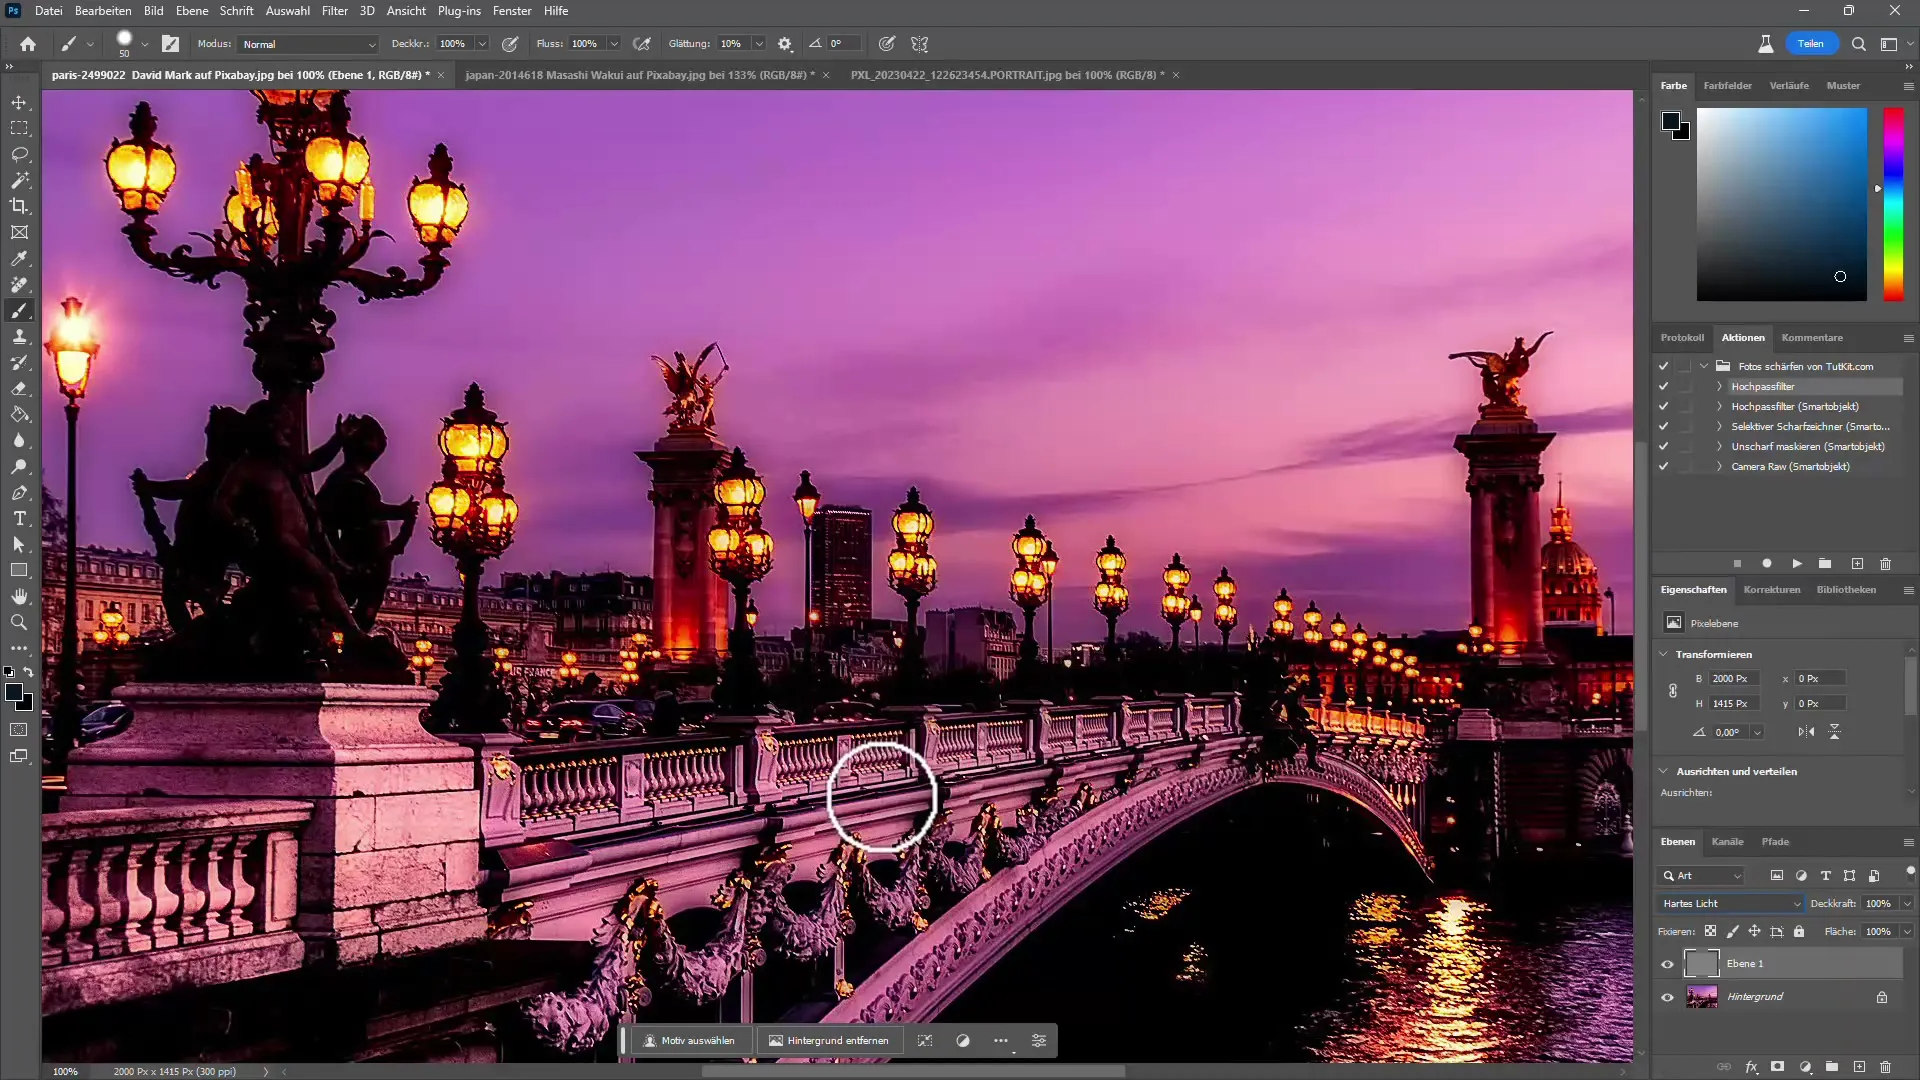Click the Crop tool icon
This screenshot has height=1080, width=1920.
(x=20, y=207)
